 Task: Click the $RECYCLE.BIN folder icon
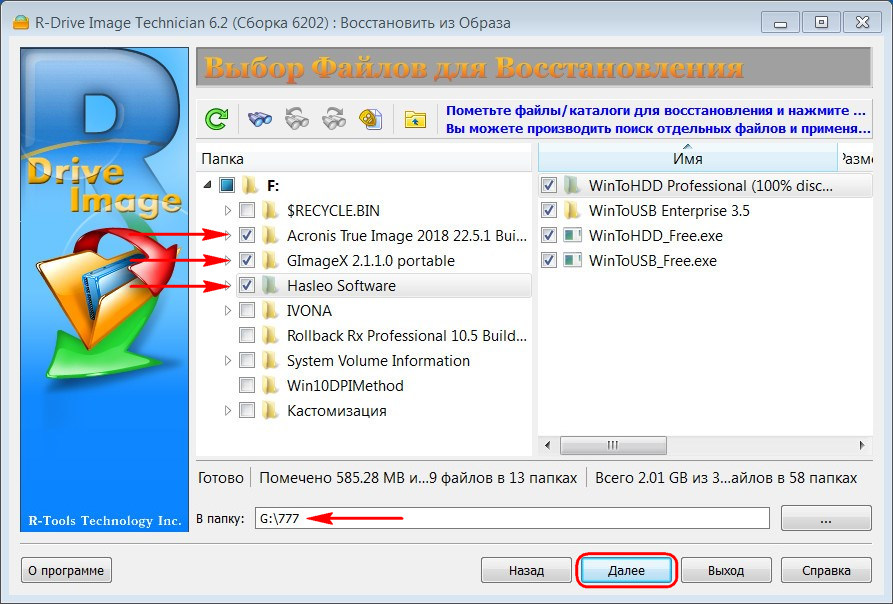click(270, 211)
